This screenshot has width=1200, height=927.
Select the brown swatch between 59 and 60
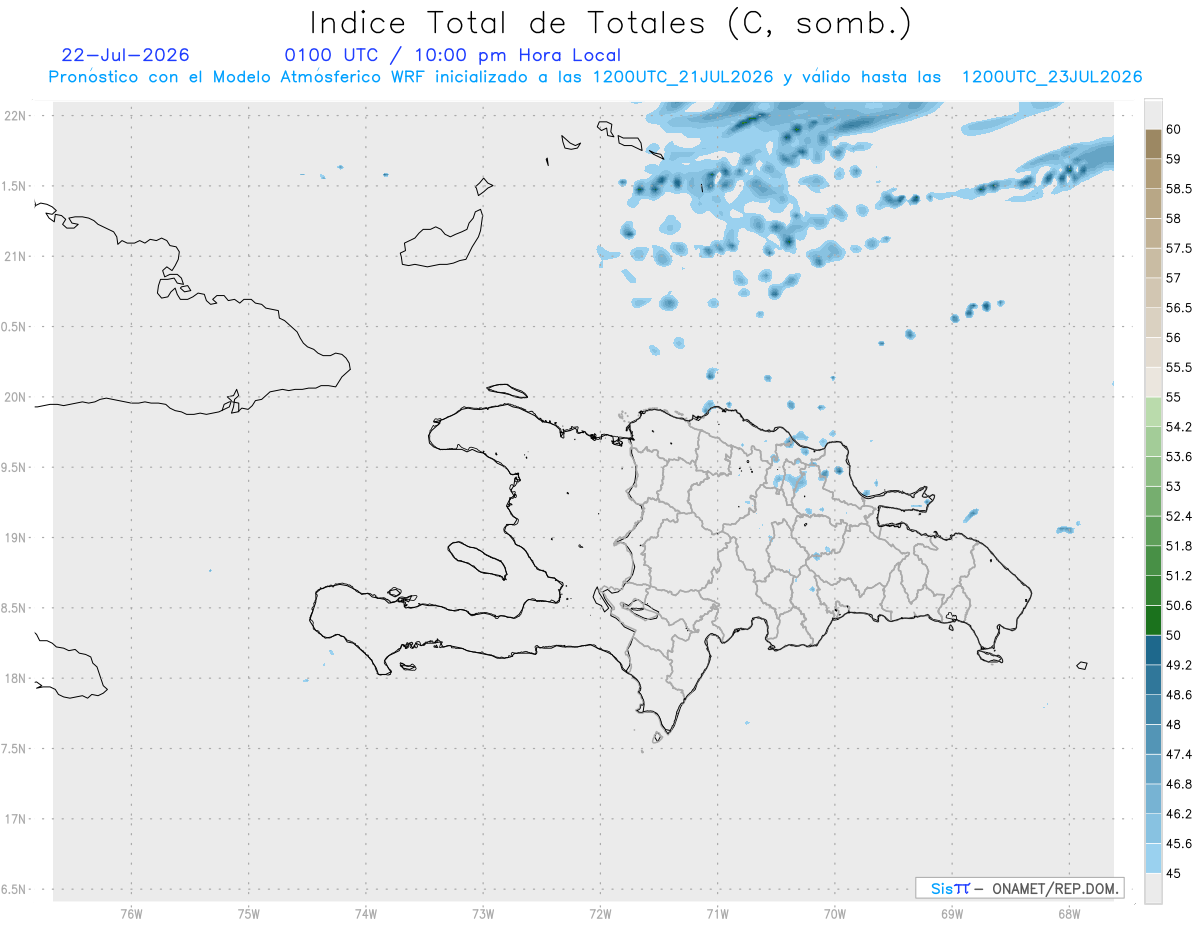[1153, 144]
